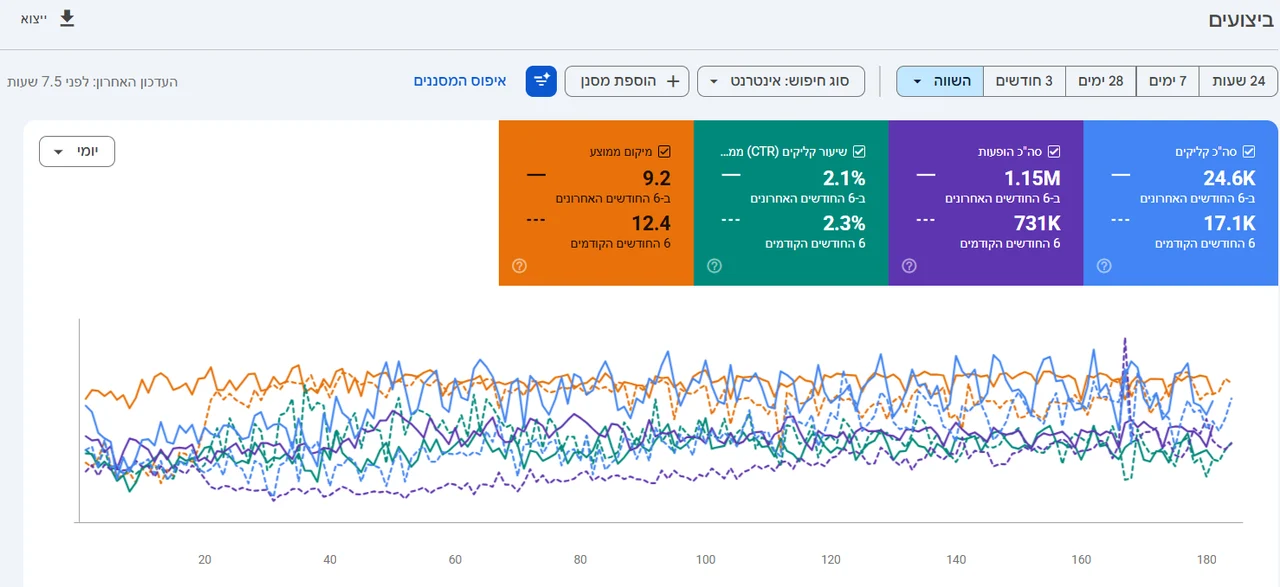This screenshot has height=587, width=1280.
Task: Uncheck the שיעור קליקים (CTR) checkbox
Action: coord(858,152)
